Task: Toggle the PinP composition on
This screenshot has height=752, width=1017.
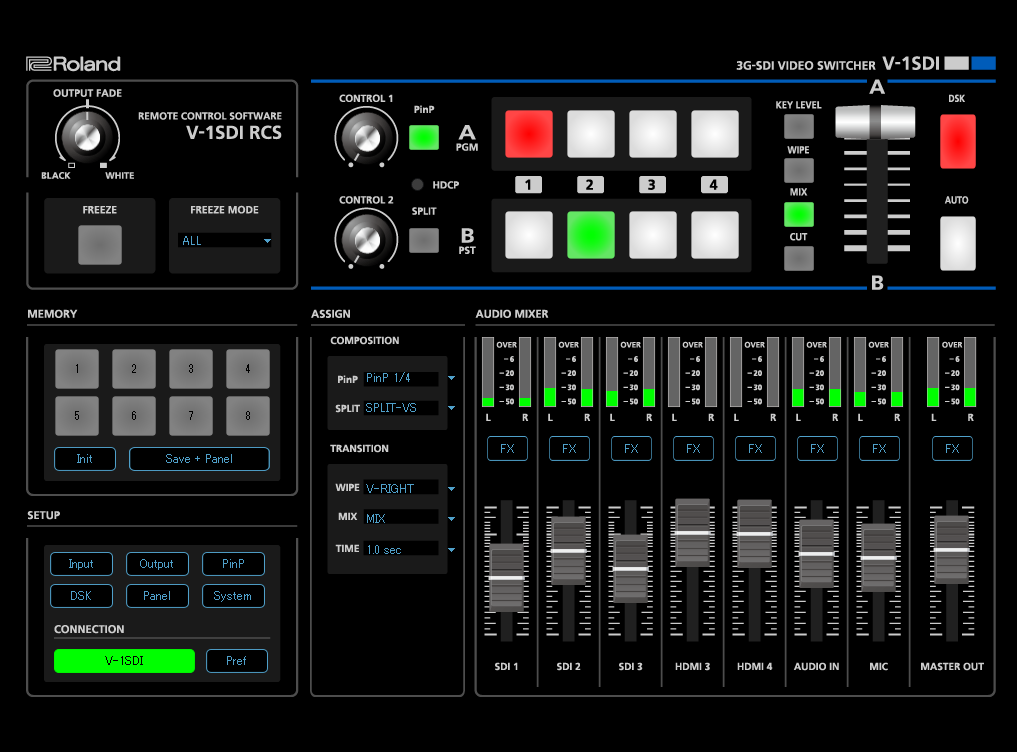Action: 423,138
